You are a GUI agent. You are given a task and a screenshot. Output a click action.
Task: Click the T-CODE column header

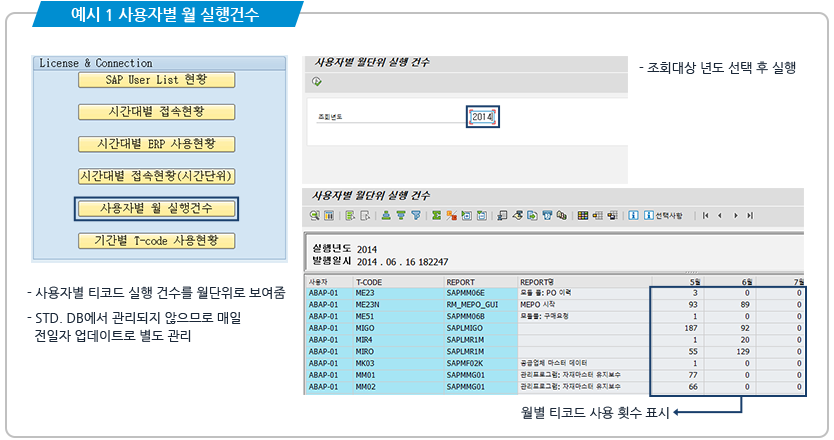[x=398, y=282]
